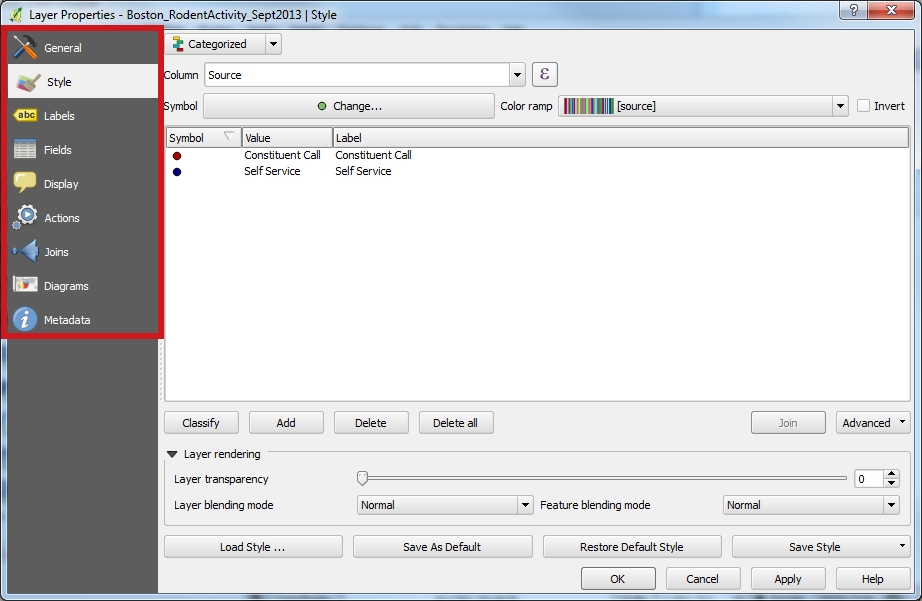922x601 pixels.
Task: Open expression editor epsilon button
Action: [544, 74]
